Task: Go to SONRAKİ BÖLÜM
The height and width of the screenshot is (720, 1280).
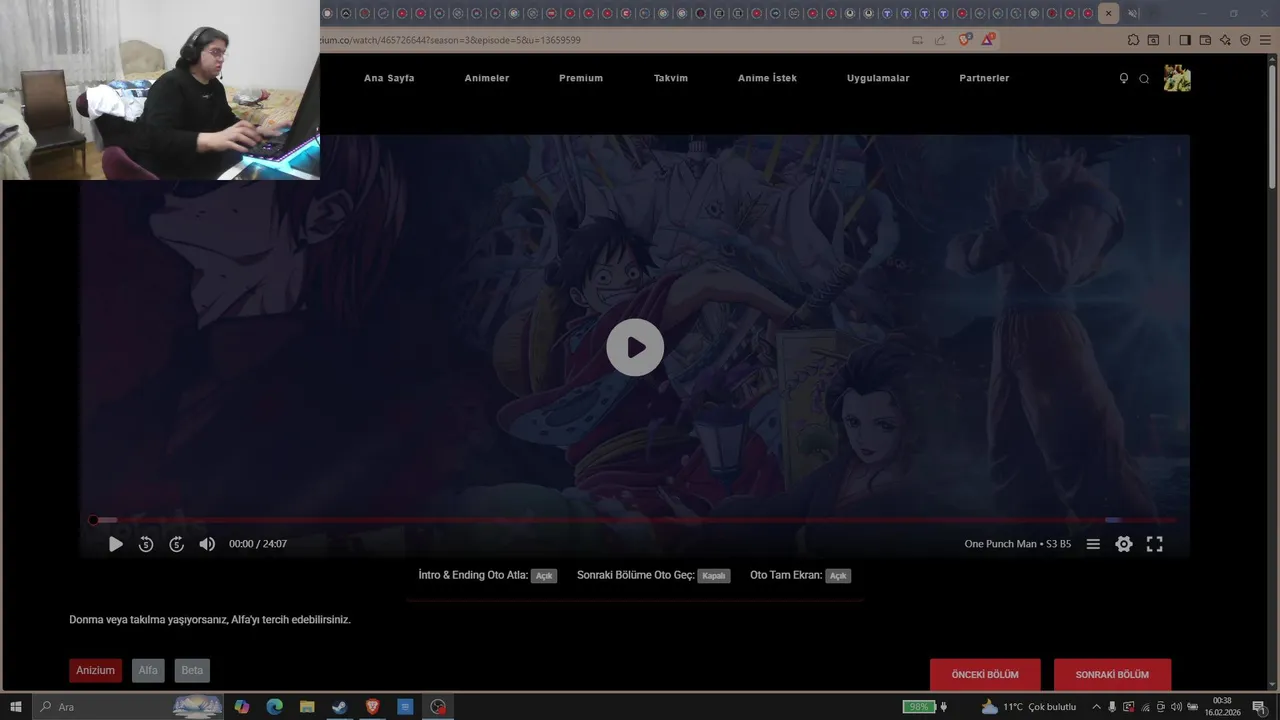Action: [x=1112, y=674]
